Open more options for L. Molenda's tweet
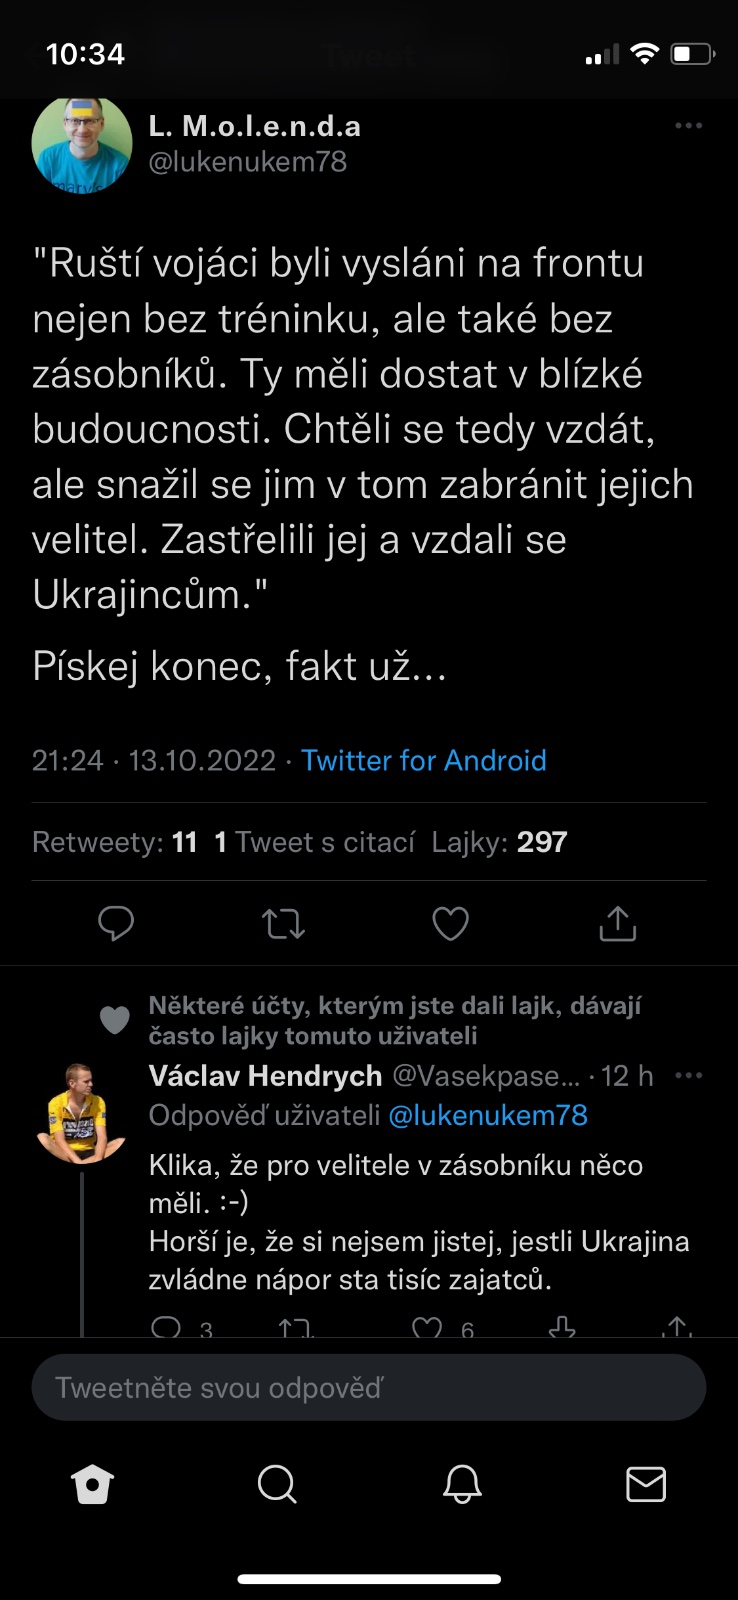The width and height of the screenshot is (738, 1600). 688,126
